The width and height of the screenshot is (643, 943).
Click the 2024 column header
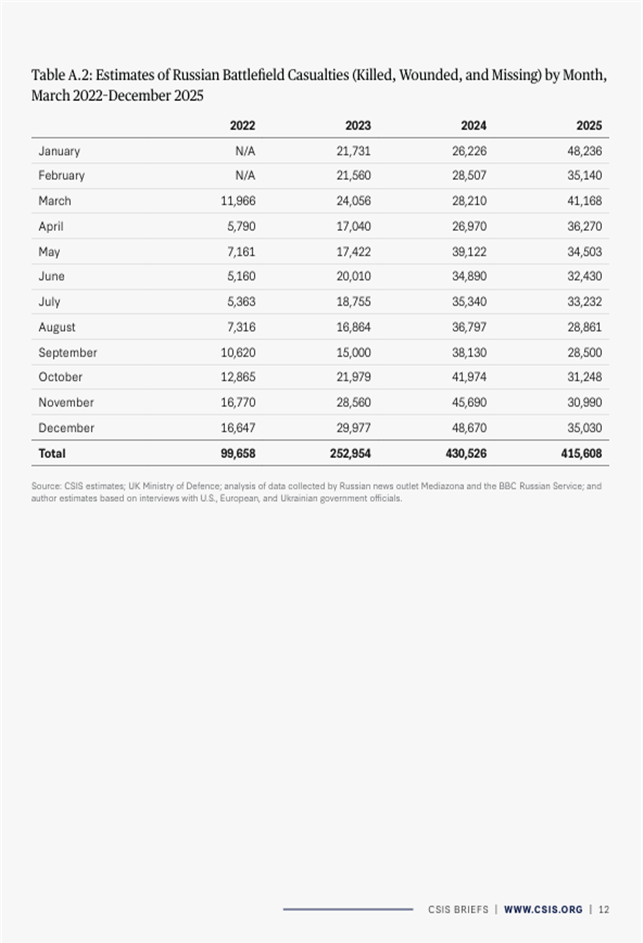point(473,125)
